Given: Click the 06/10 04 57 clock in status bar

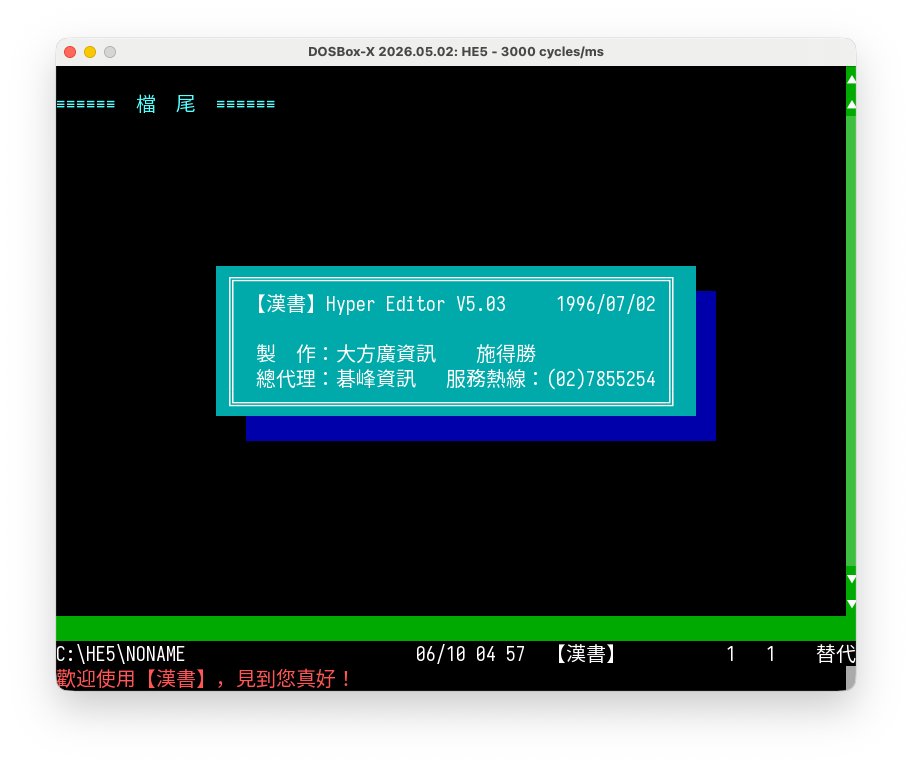Looking at the screenshot, I should click(471, 654).
